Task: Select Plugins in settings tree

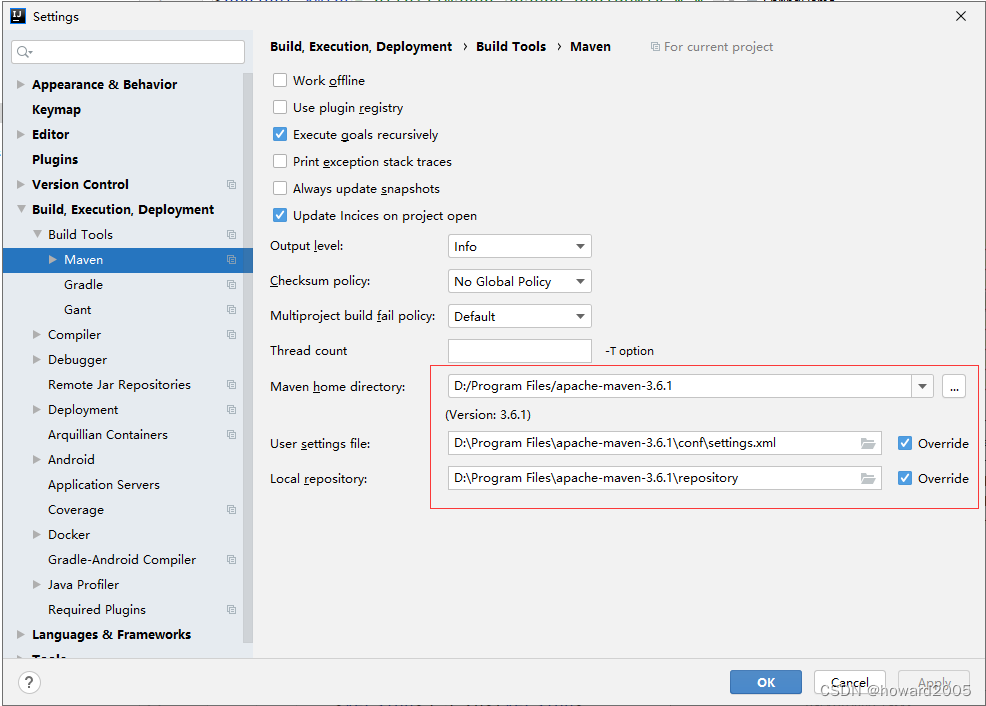Action: pos(55,159)
